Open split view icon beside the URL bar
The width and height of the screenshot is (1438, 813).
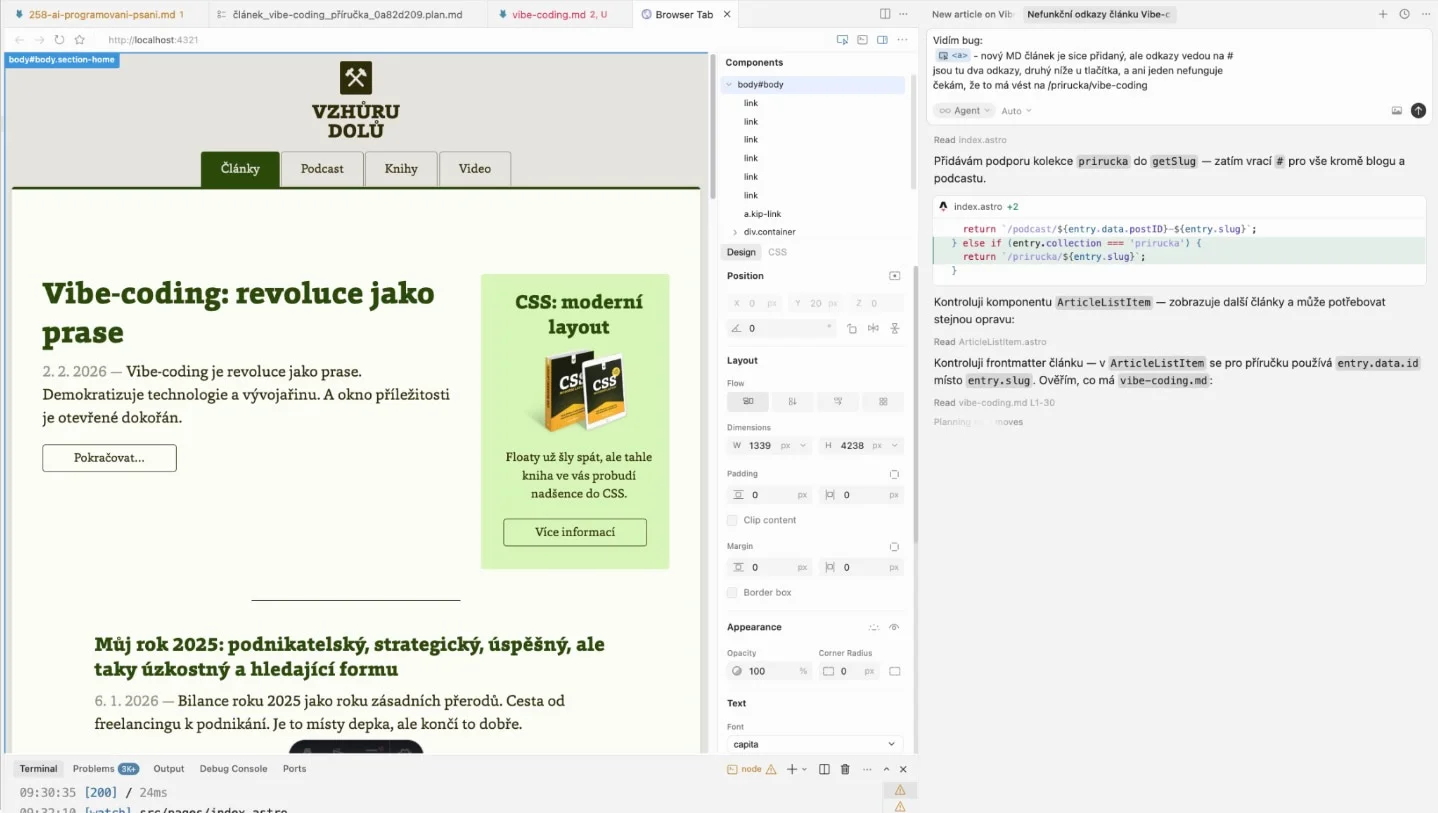(x=882, y=40)
